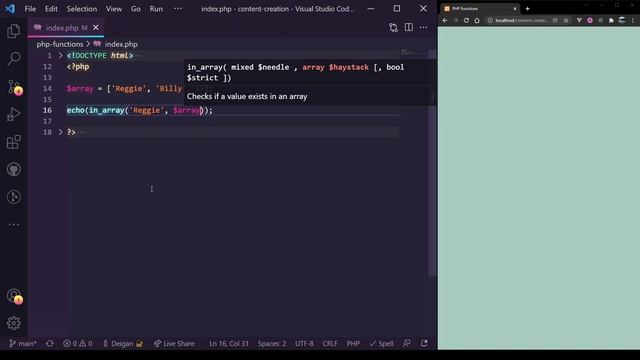Screen dimensions: 640x360
Task: Close the index.php editor tab
Action: click(x=96, y=27)
